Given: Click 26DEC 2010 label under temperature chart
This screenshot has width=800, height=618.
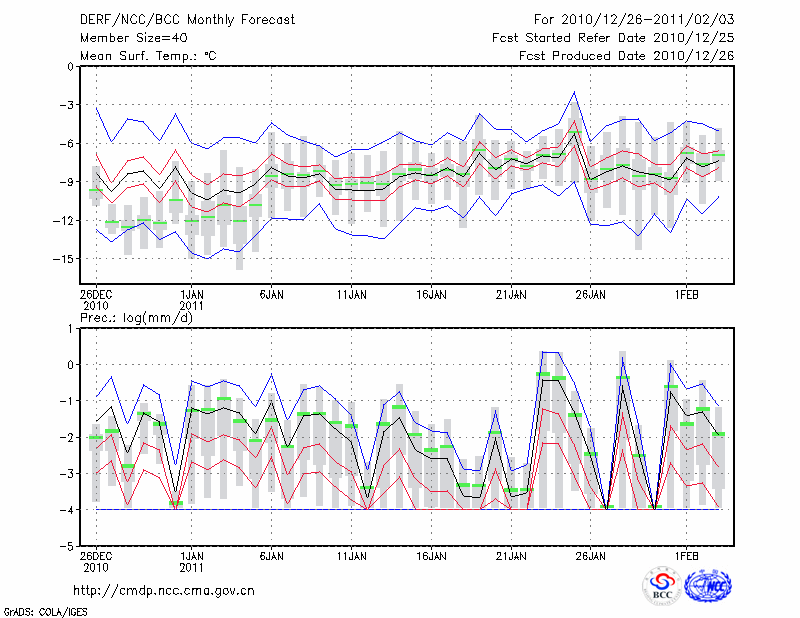Looking at the screenshot, I should coord(96,301).
